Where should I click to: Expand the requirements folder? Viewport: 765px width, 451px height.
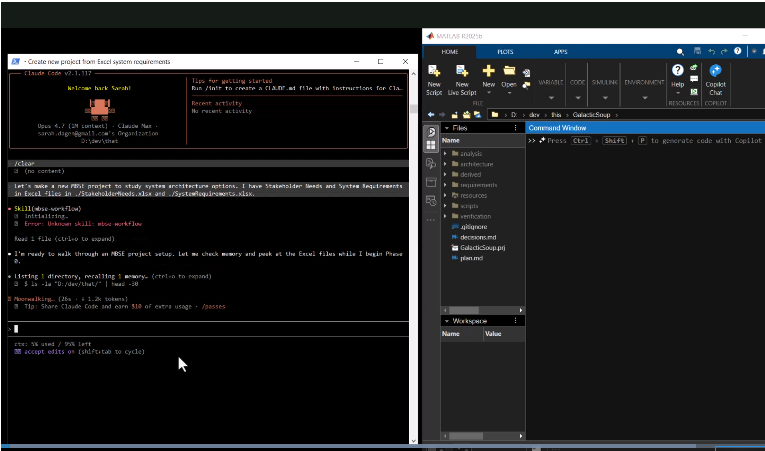445,185
